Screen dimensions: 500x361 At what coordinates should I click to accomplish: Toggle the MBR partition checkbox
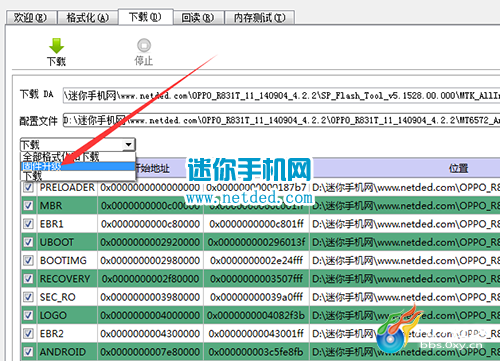(28, 206)
